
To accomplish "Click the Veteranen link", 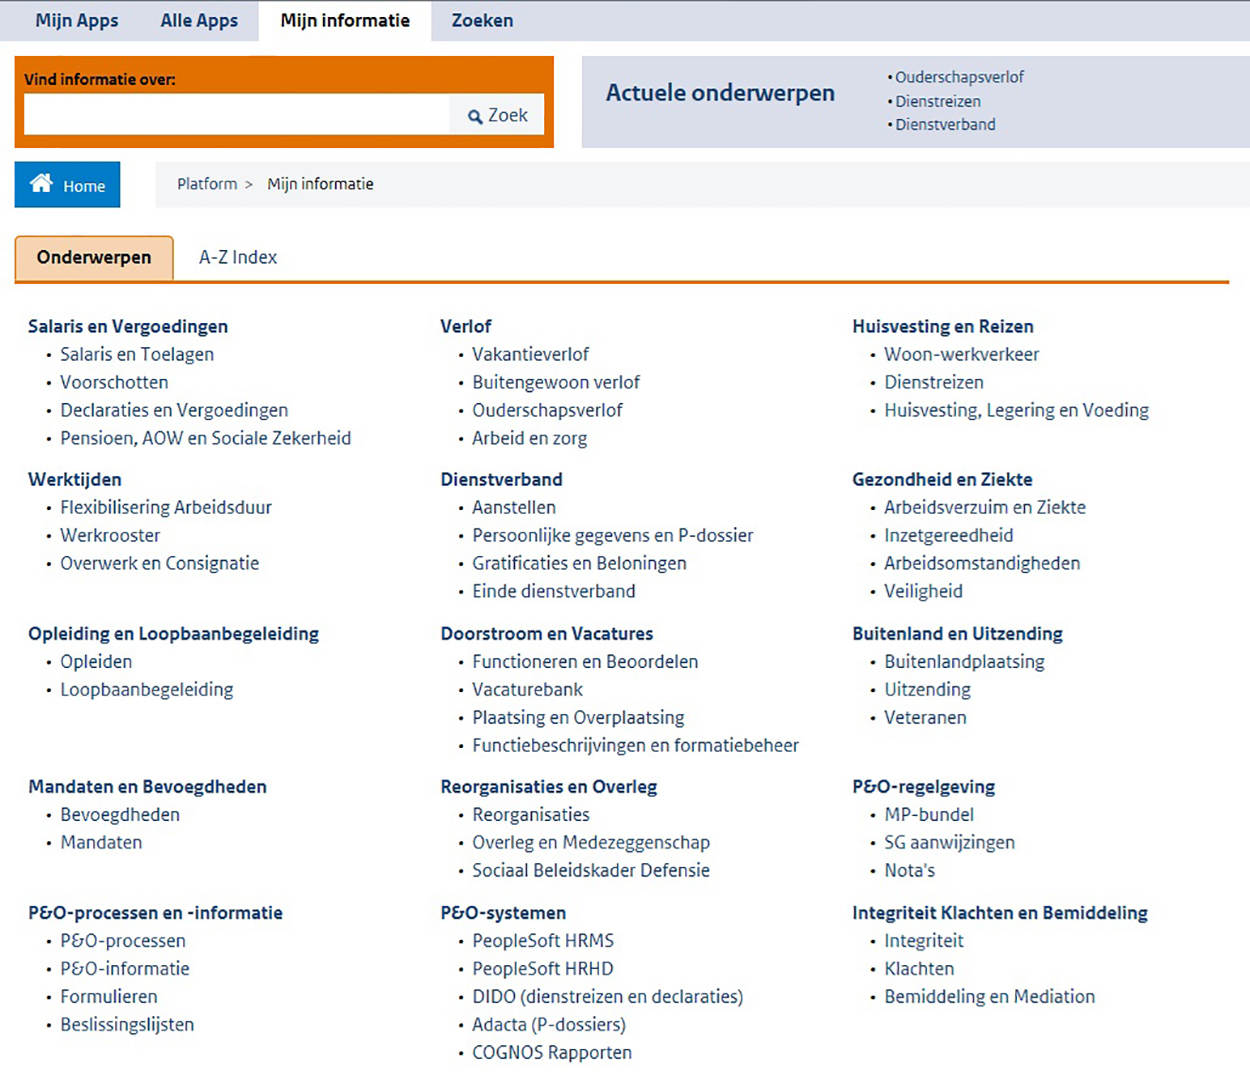I will pyautogui.click(x=925, y=717).
